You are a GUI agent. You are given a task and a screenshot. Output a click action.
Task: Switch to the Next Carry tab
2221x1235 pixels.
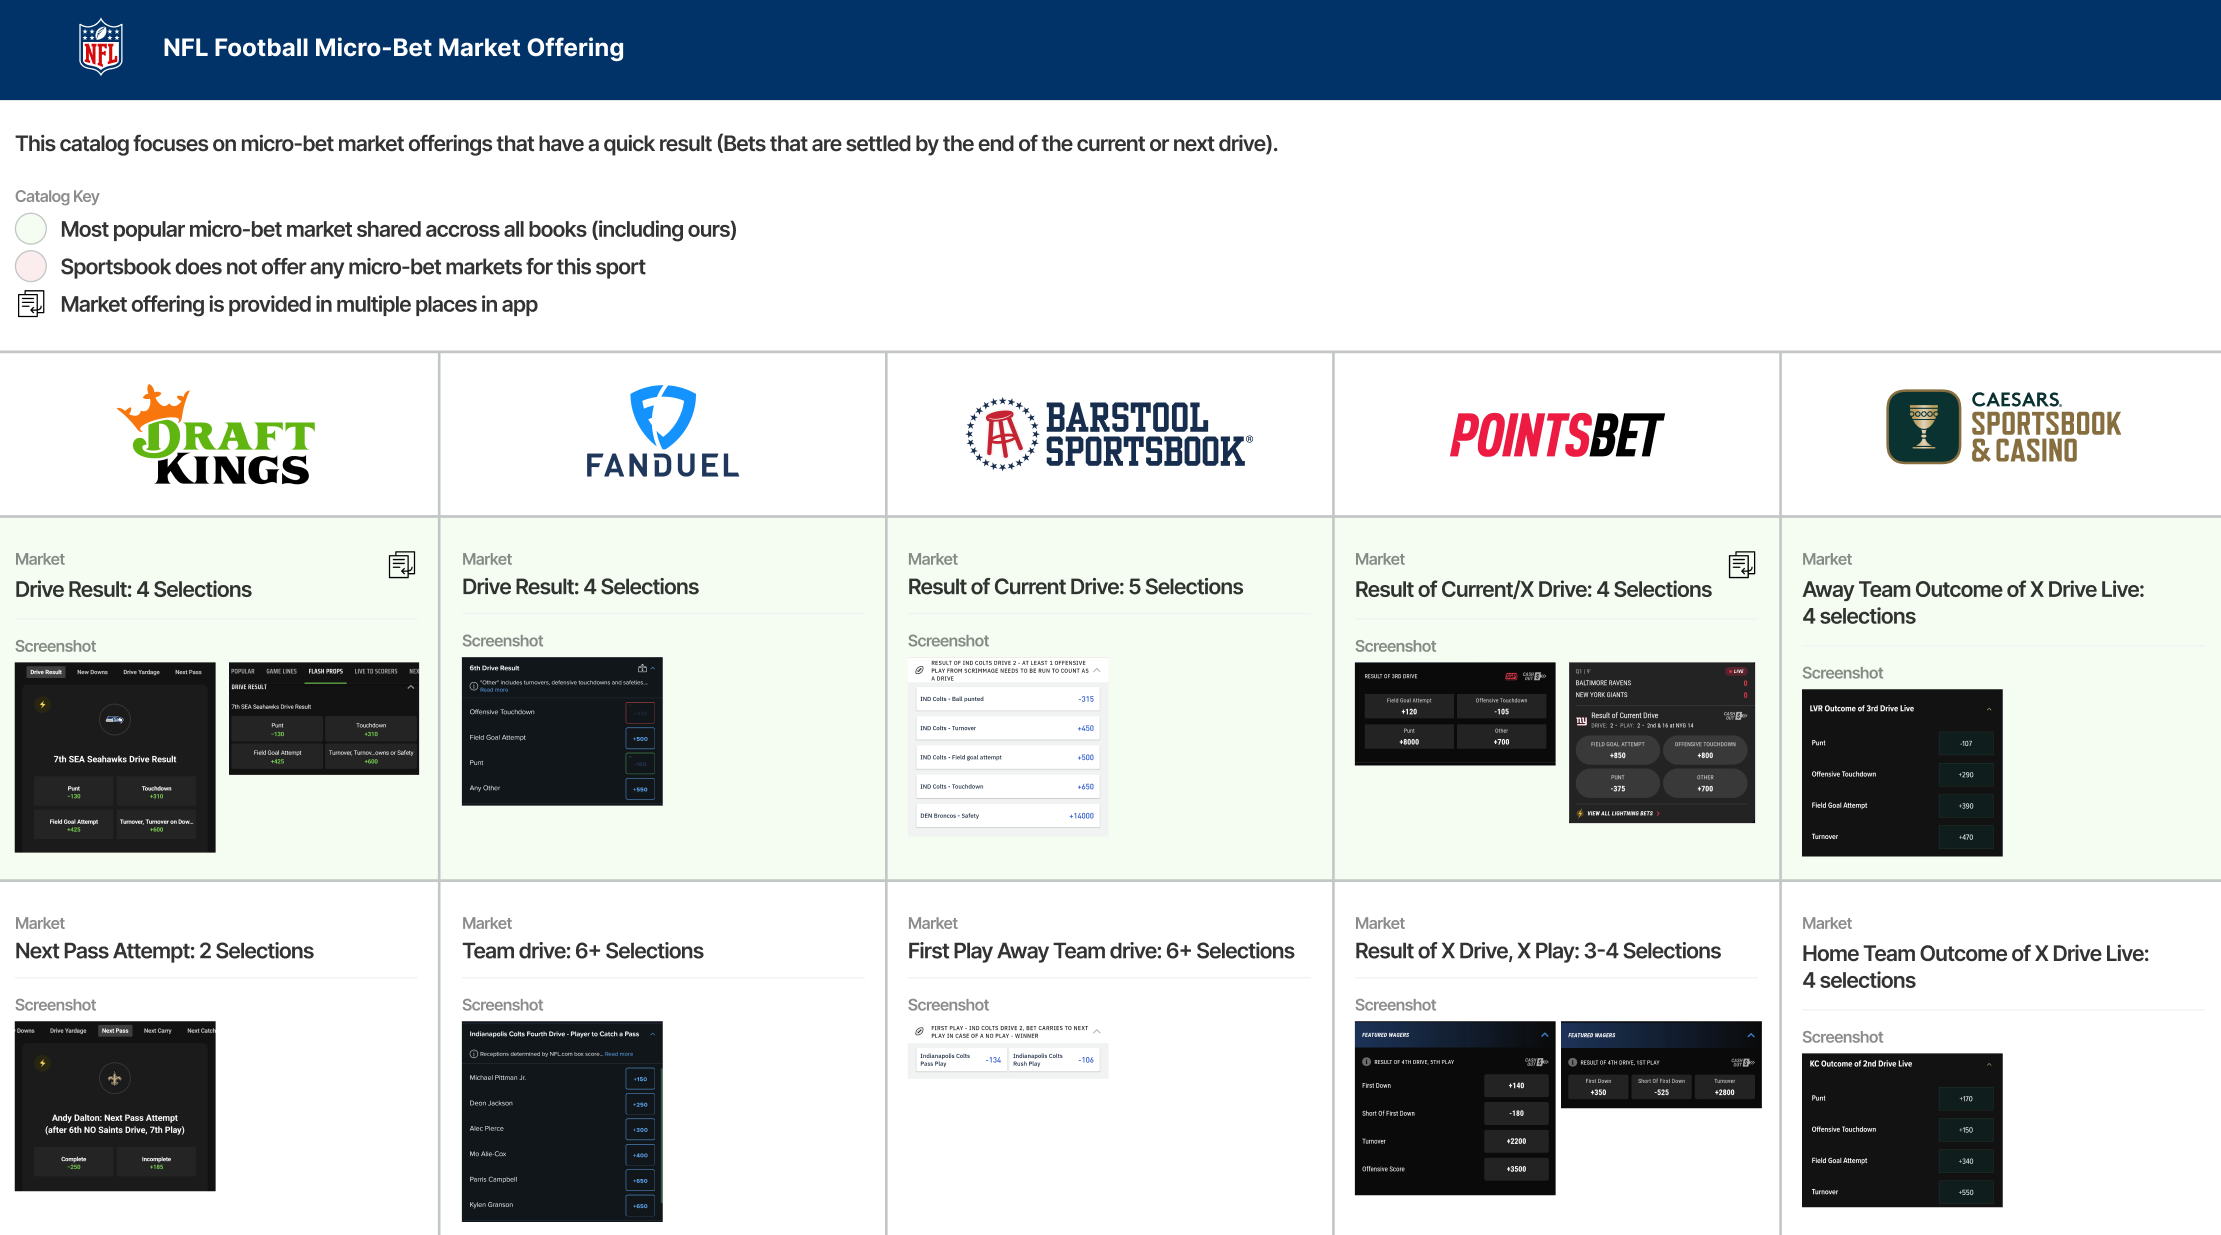[157, 1031]
